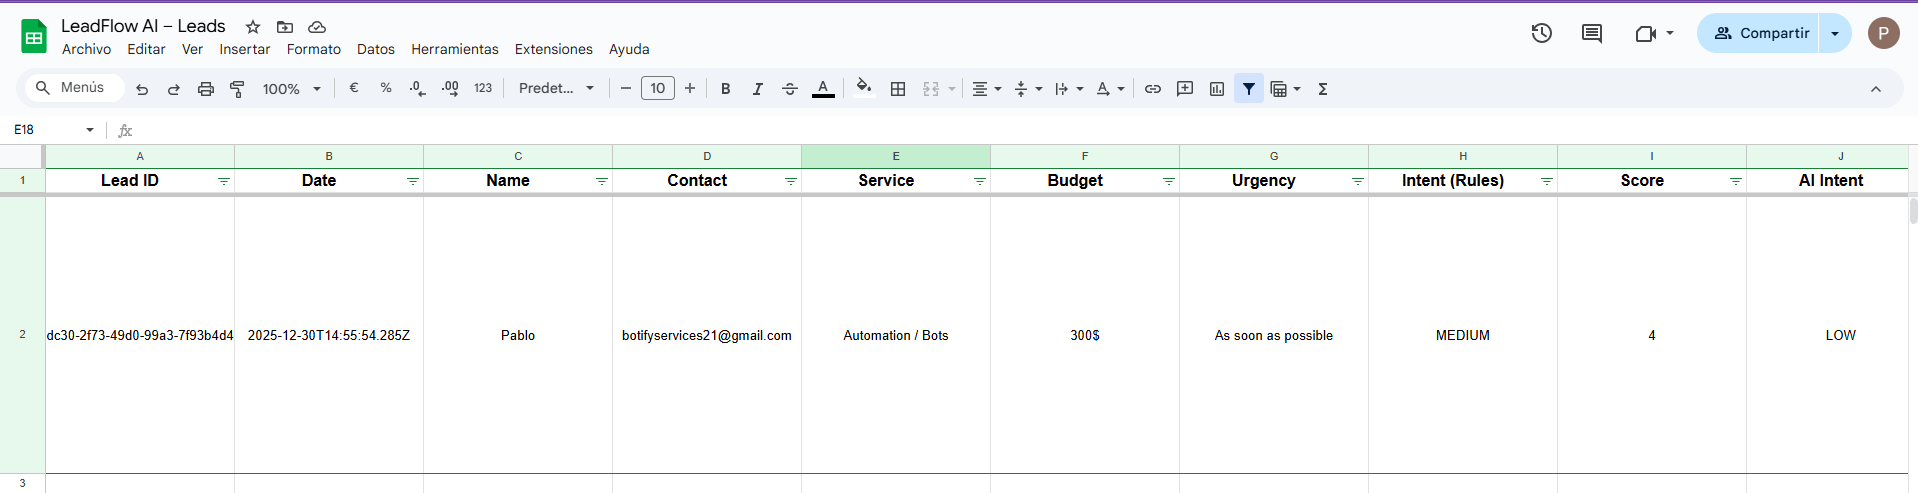The width and height of the screenshot is (1918, 493).
Task: Open the account avatar P
Action: pyautogui.click(x=1883, y=33)
